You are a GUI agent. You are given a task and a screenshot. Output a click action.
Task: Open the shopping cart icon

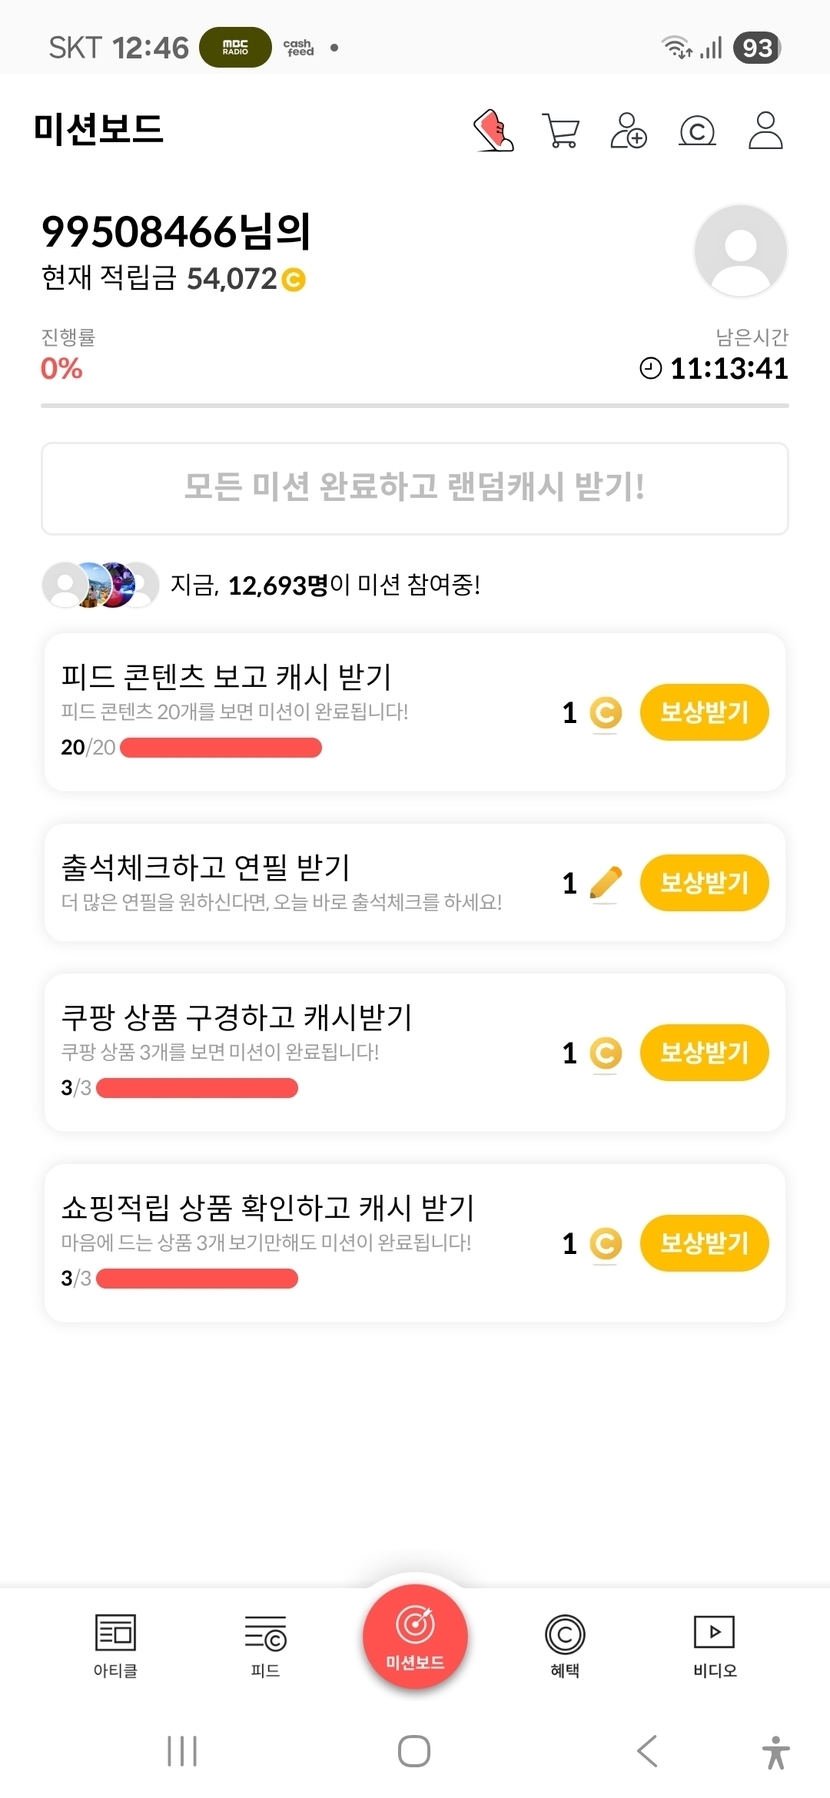tap(560, 131)
